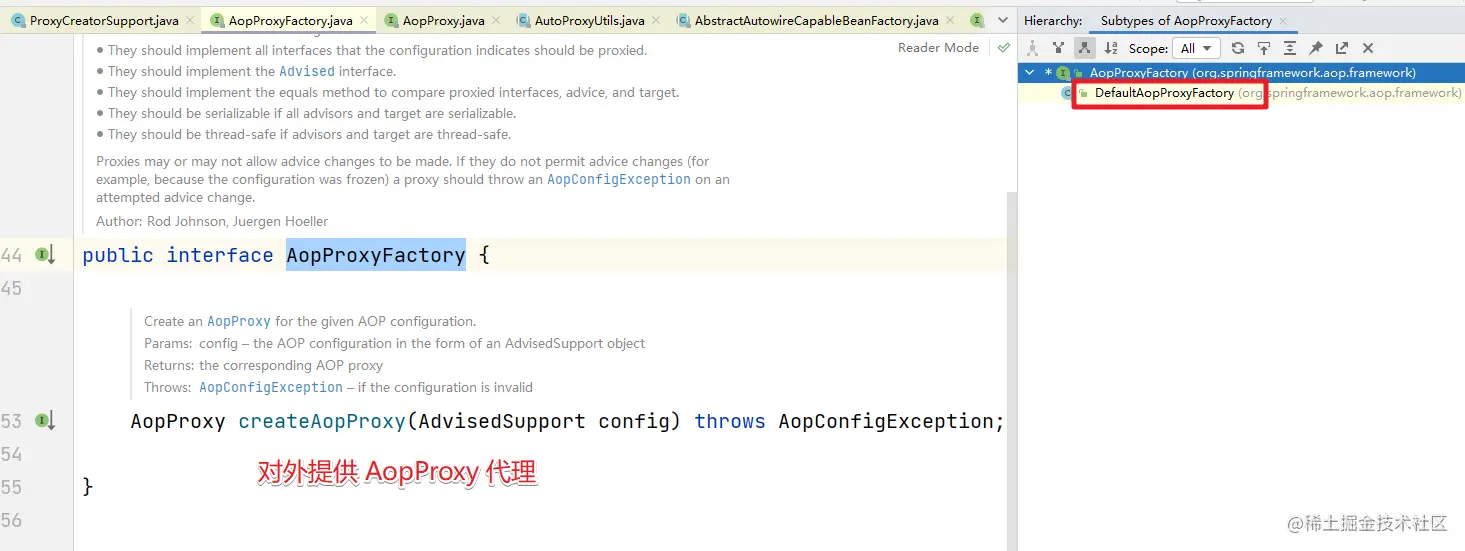This screenshot has height=551, width=1465.
Task: Select DefaultAopProxyFactory in hierarchy tree
Action: 1241,93
